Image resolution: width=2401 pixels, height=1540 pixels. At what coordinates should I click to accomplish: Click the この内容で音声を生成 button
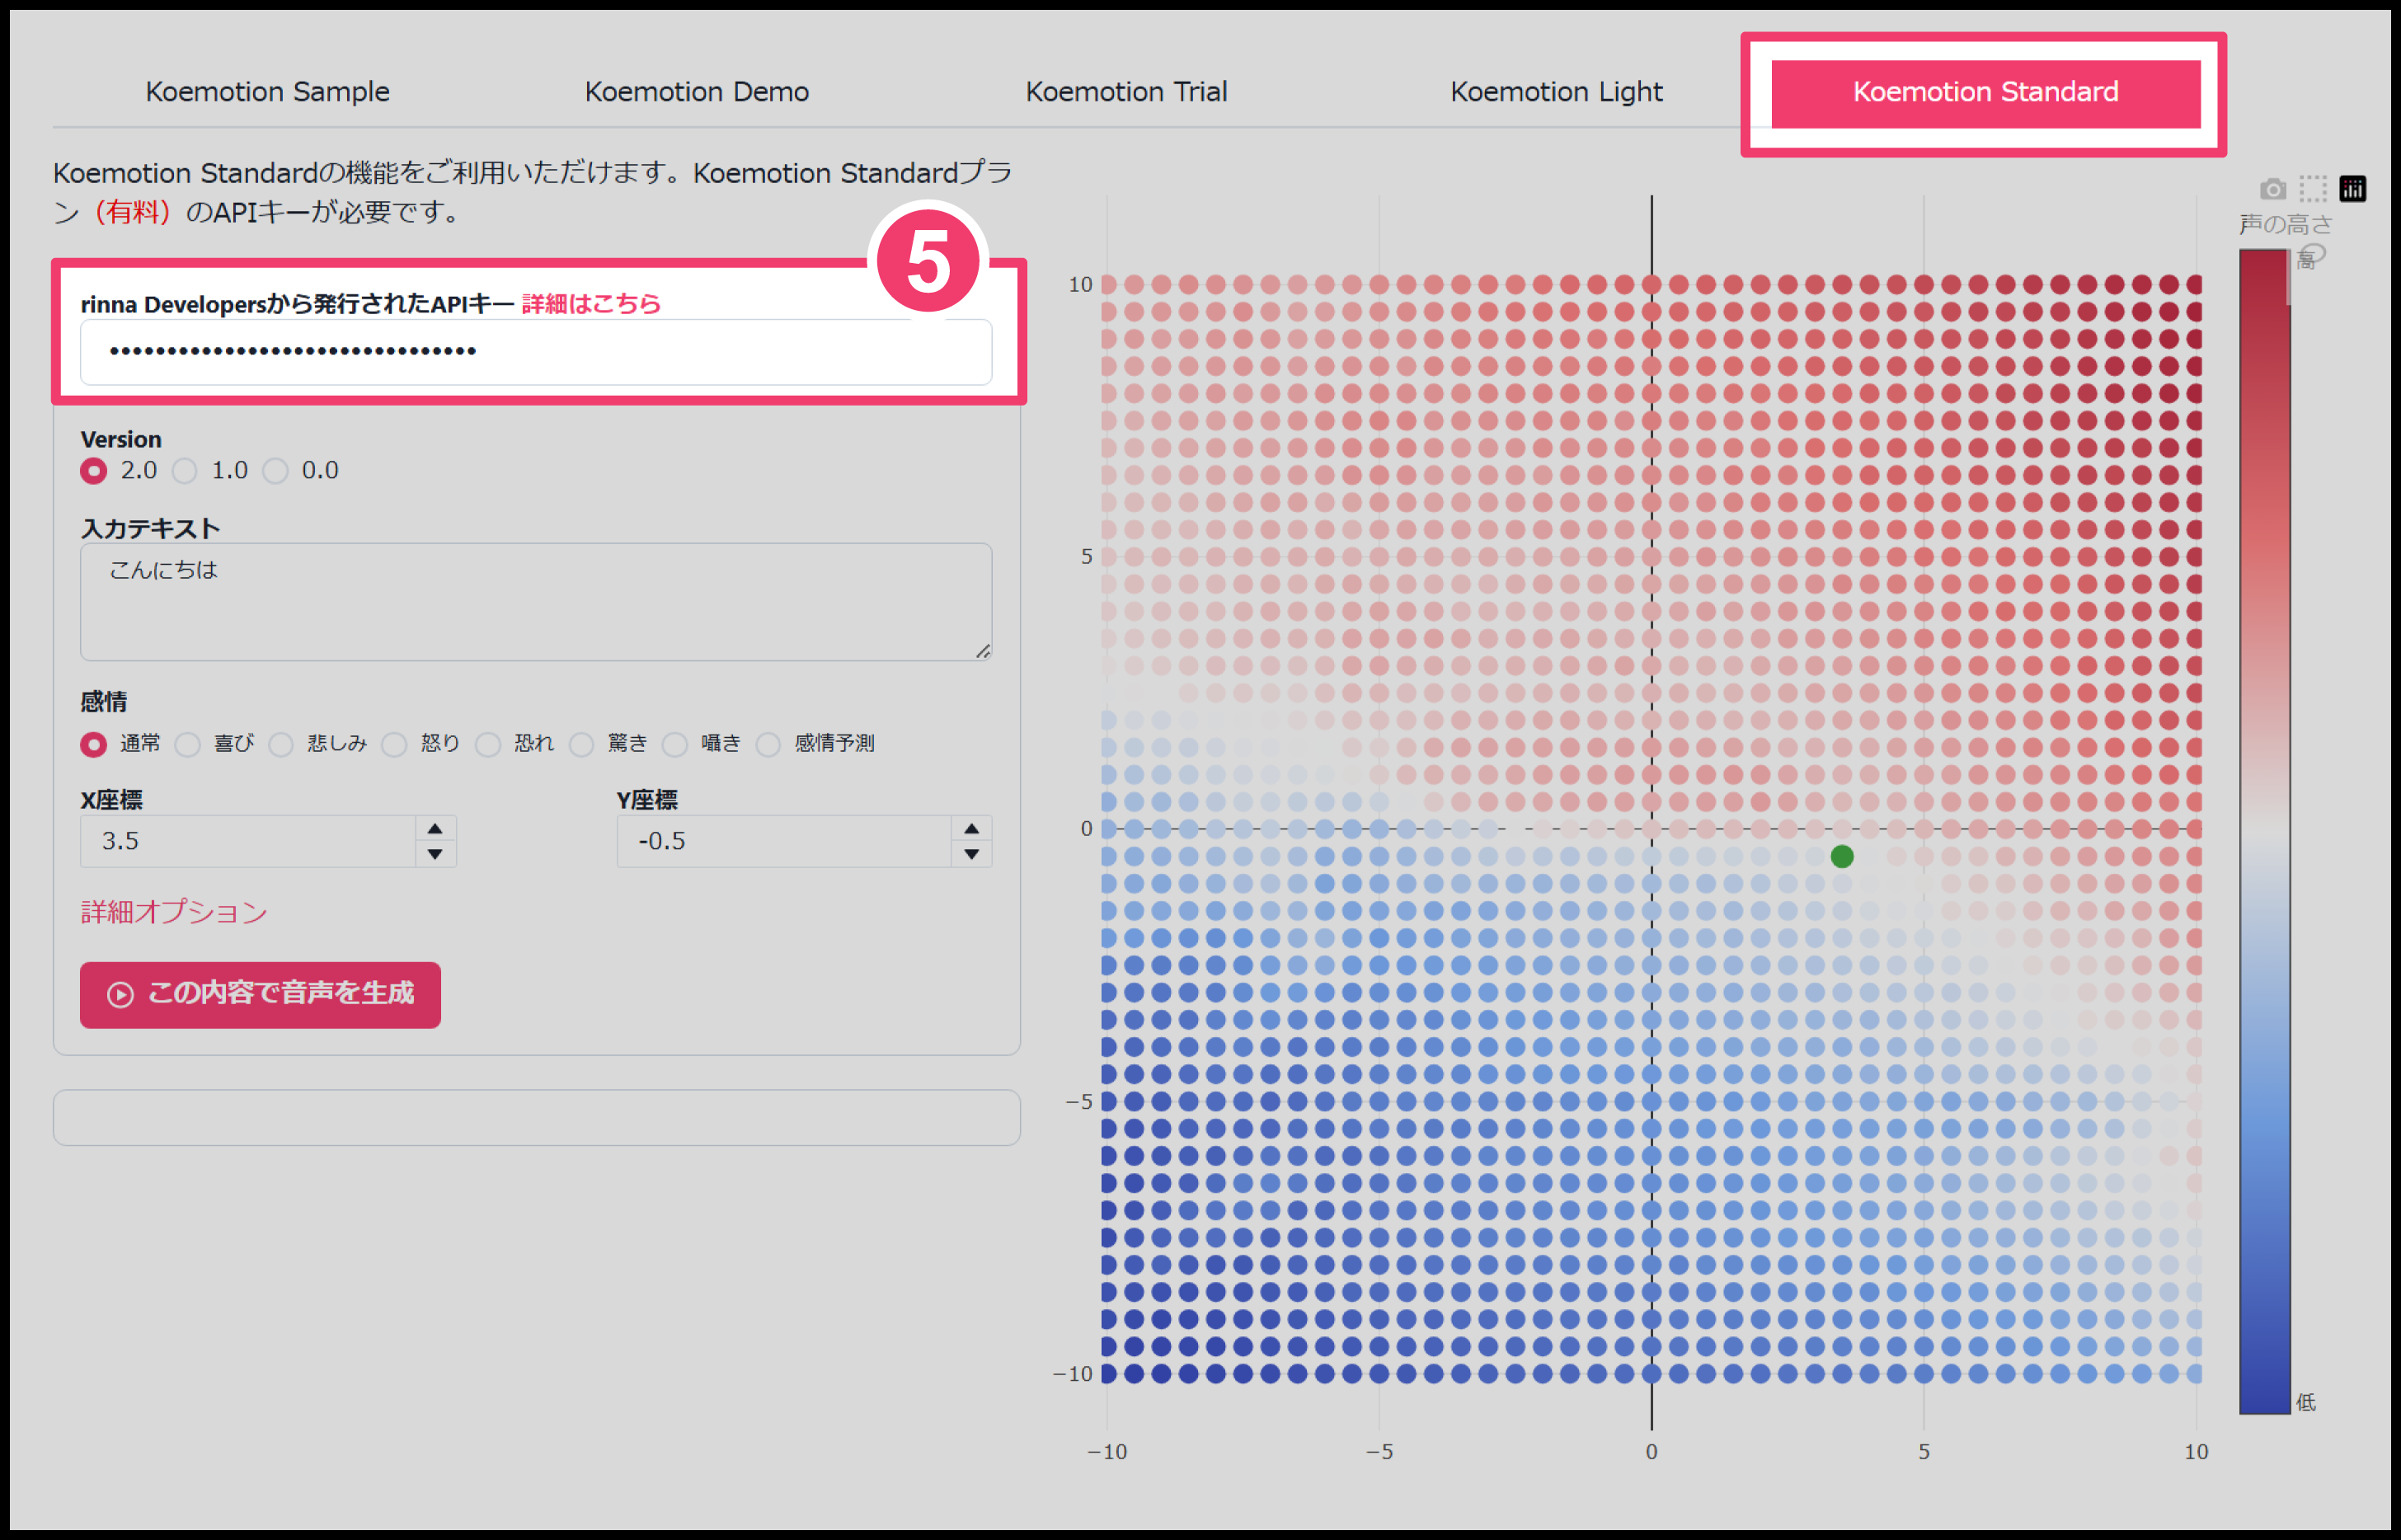coord(260,994)
